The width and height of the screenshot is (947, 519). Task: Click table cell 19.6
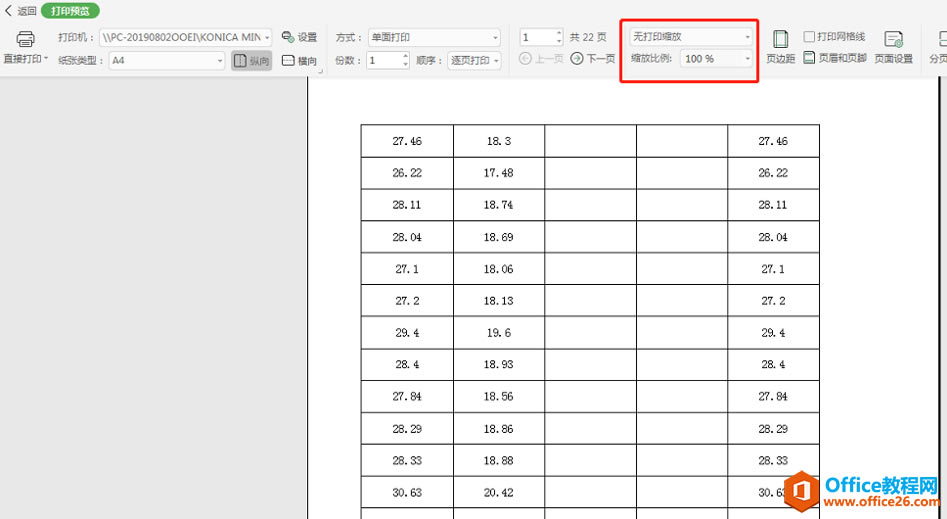click(x=499, y=333)
